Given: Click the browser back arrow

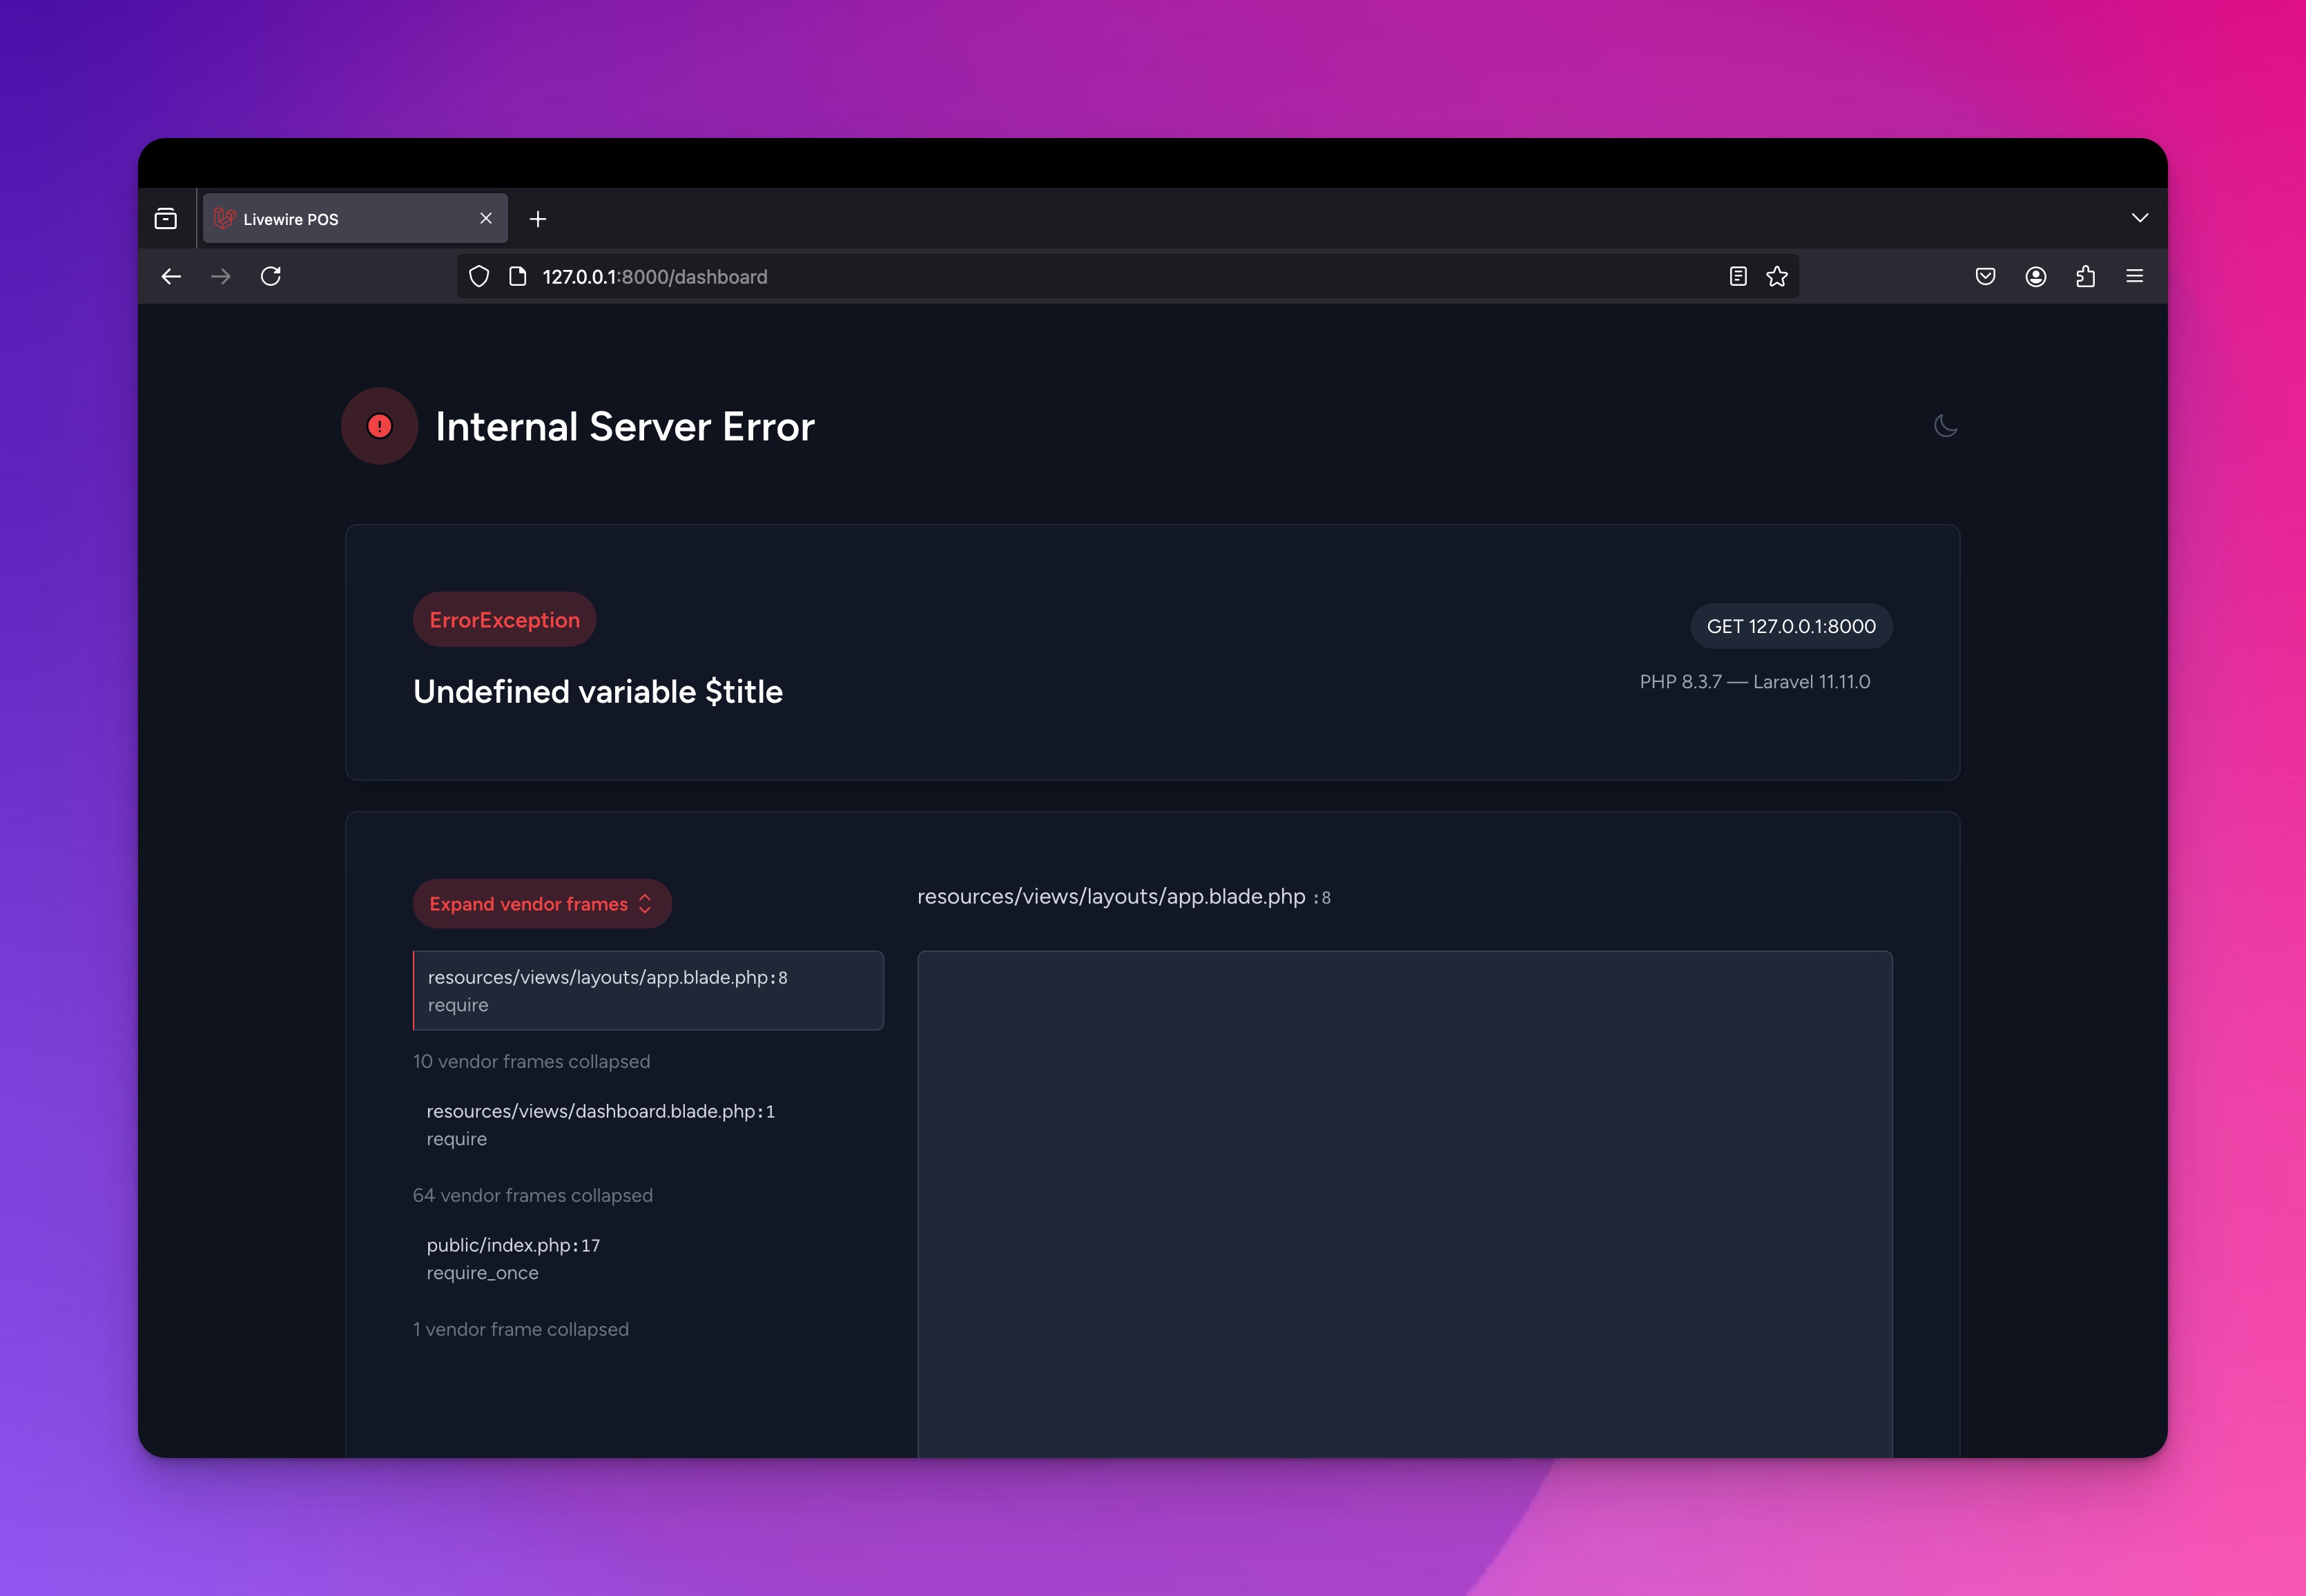Looking at the screenshot, I should click(171, 277).
